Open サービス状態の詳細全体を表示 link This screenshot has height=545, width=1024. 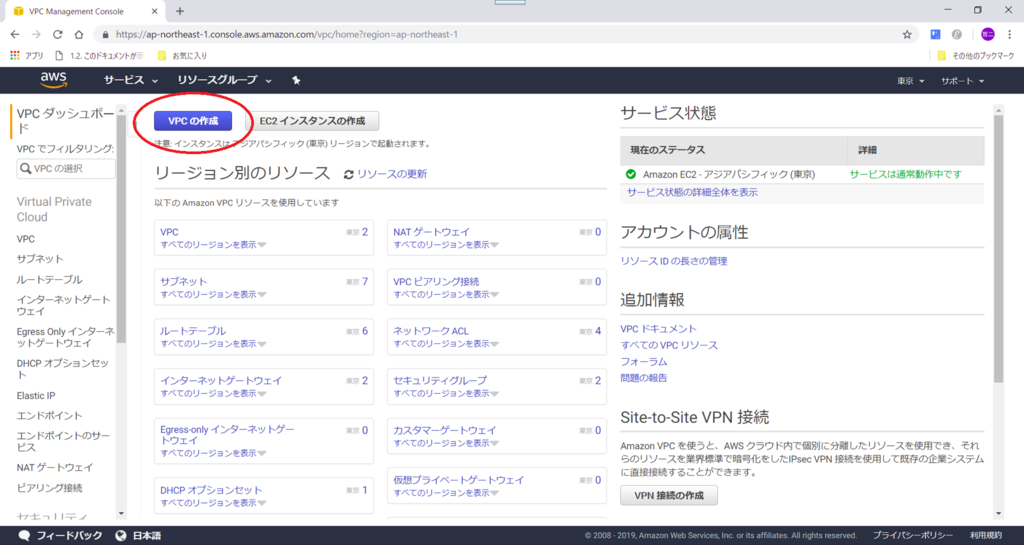(692, 193)
